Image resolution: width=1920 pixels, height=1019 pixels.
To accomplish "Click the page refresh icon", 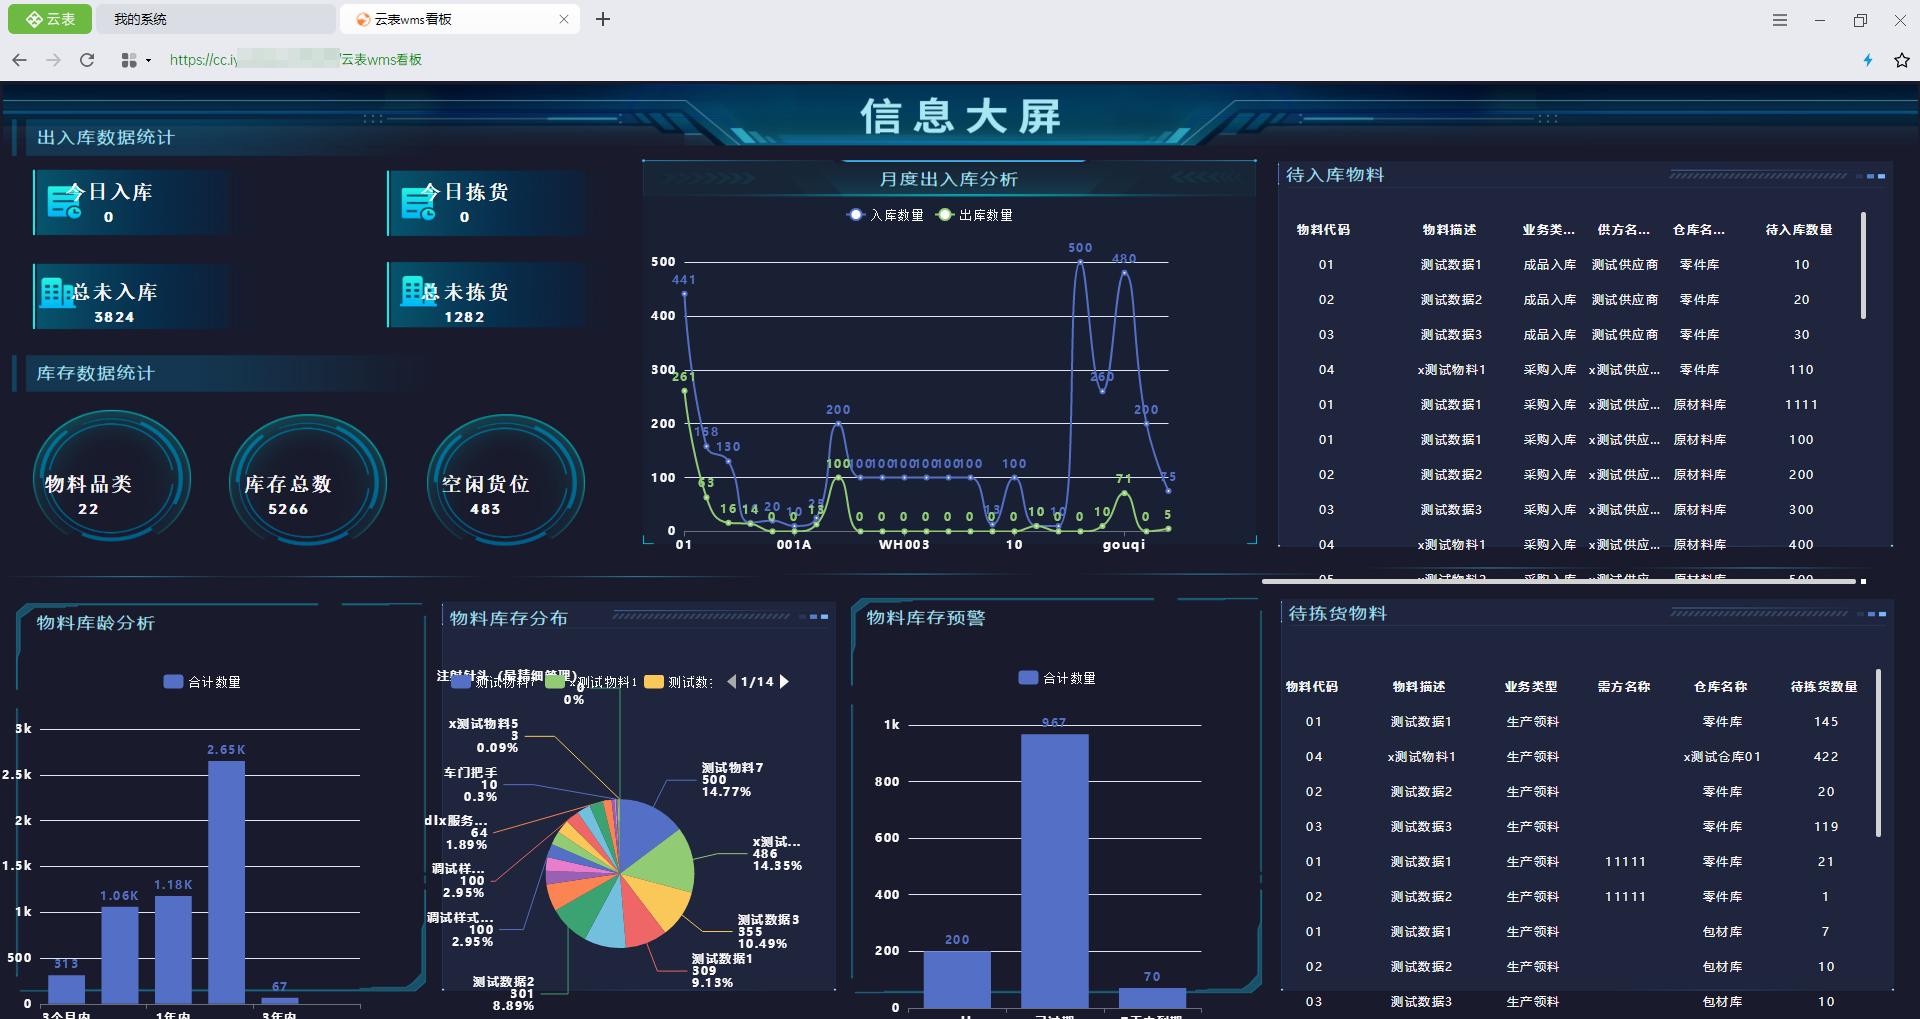I will (x=87, y=60).
